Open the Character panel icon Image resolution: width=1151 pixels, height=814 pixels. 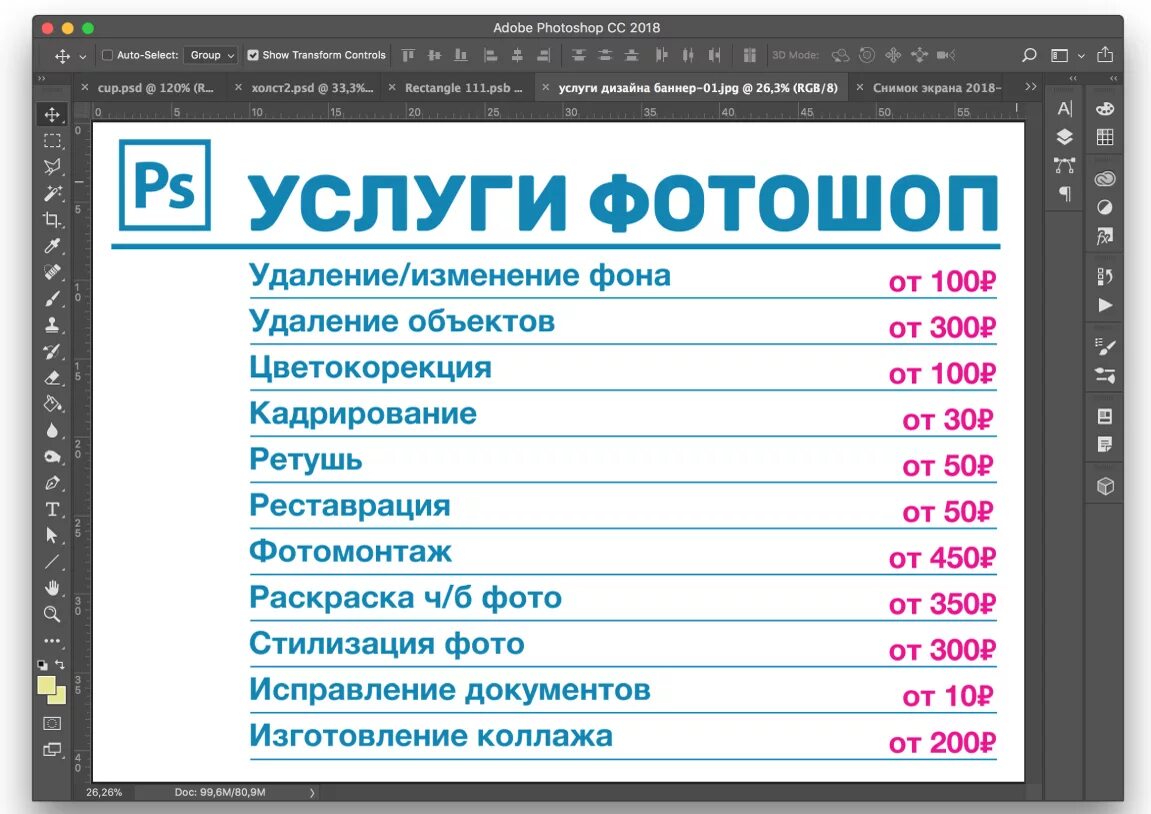pos(1064,109)
